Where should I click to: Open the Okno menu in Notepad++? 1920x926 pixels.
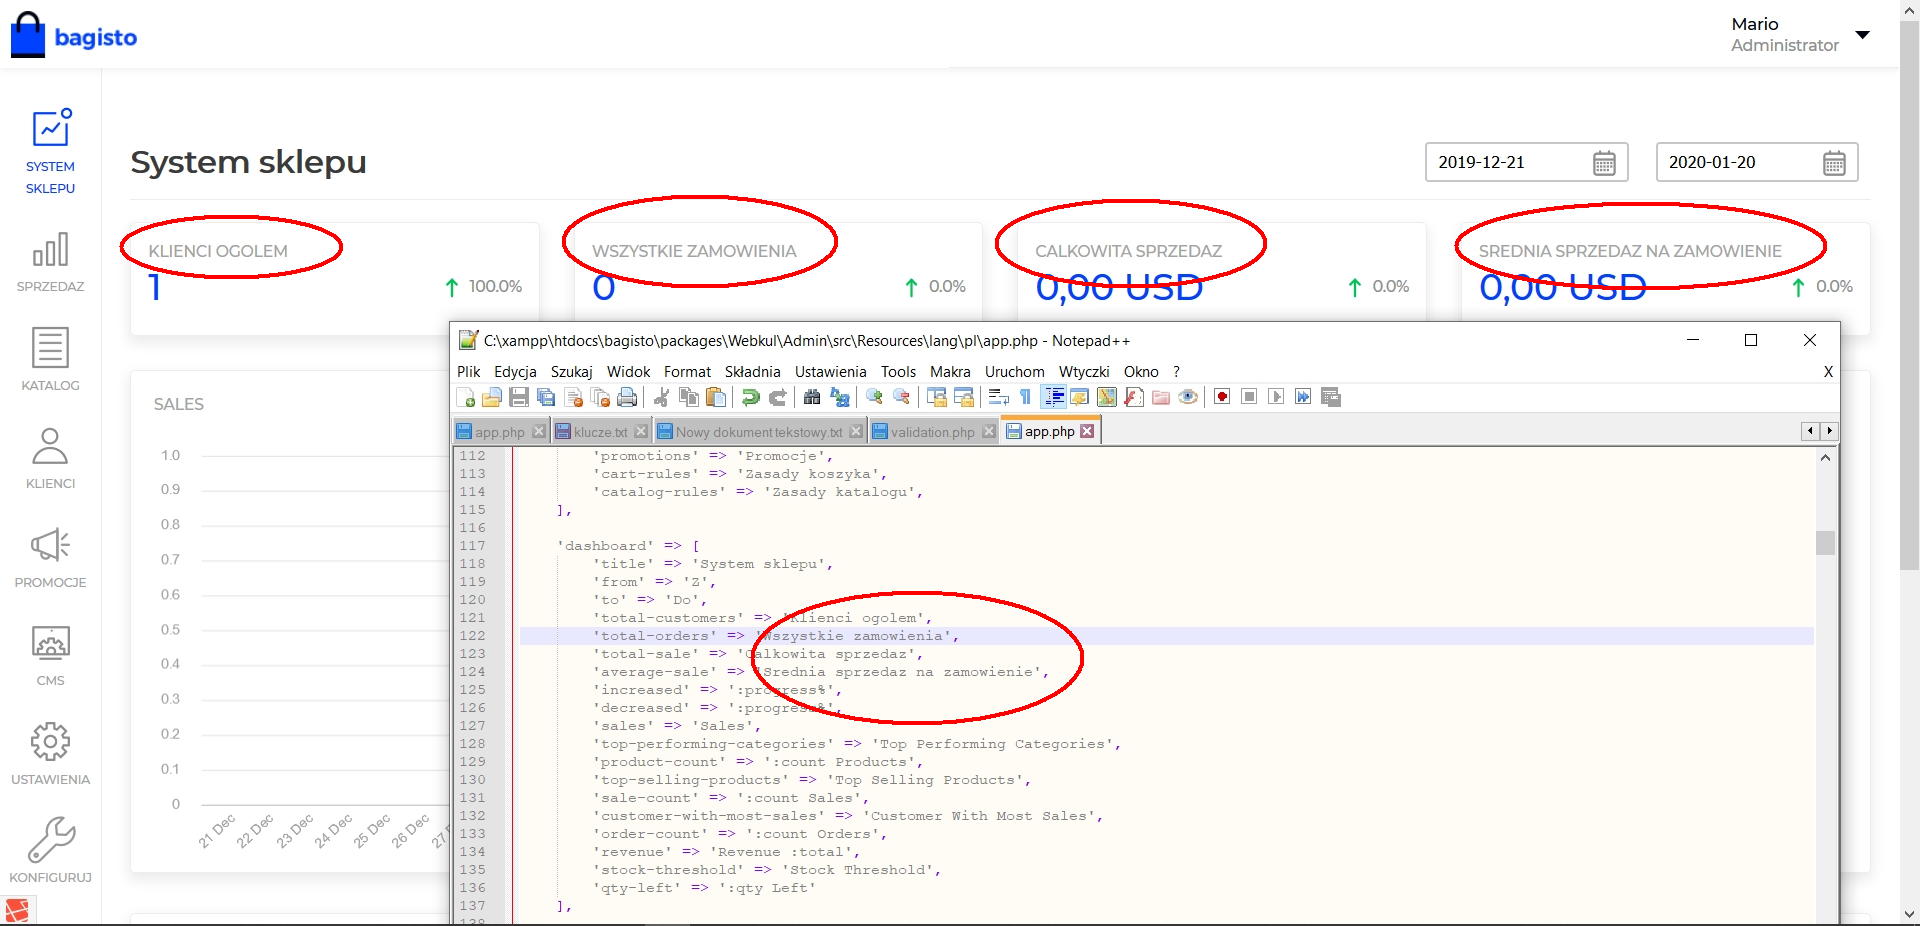[1141, 371]
